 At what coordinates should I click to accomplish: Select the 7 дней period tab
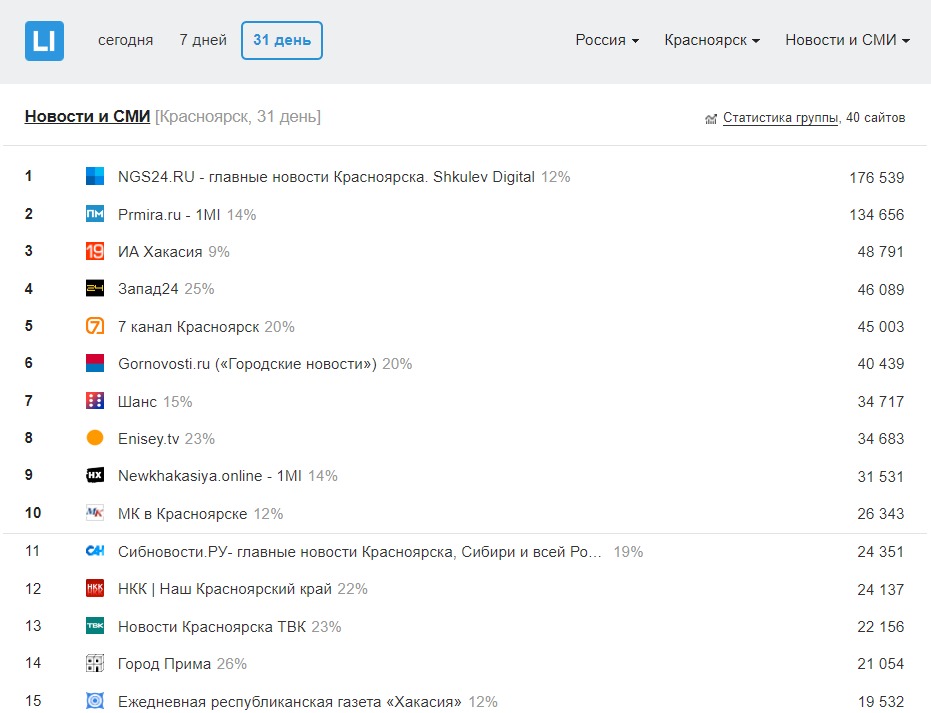(203, 41)
